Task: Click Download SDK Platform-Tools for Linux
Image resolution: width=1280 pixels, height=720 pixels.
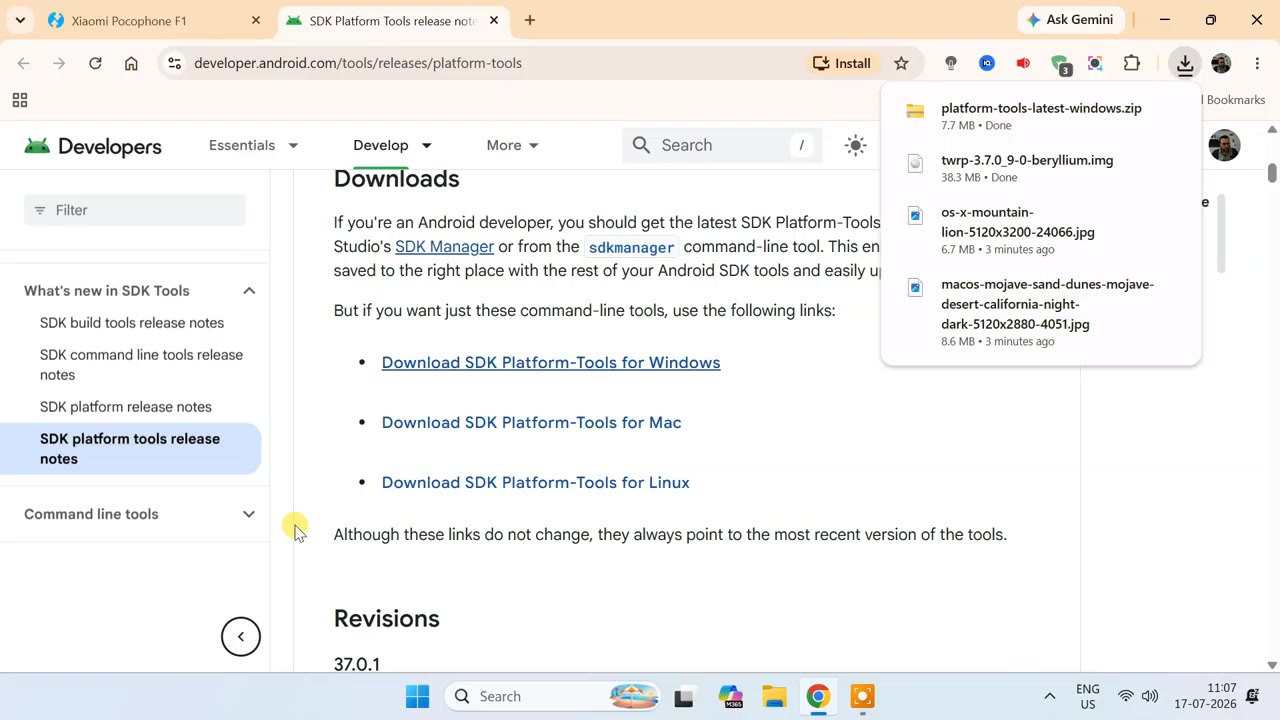Action: 535,482
